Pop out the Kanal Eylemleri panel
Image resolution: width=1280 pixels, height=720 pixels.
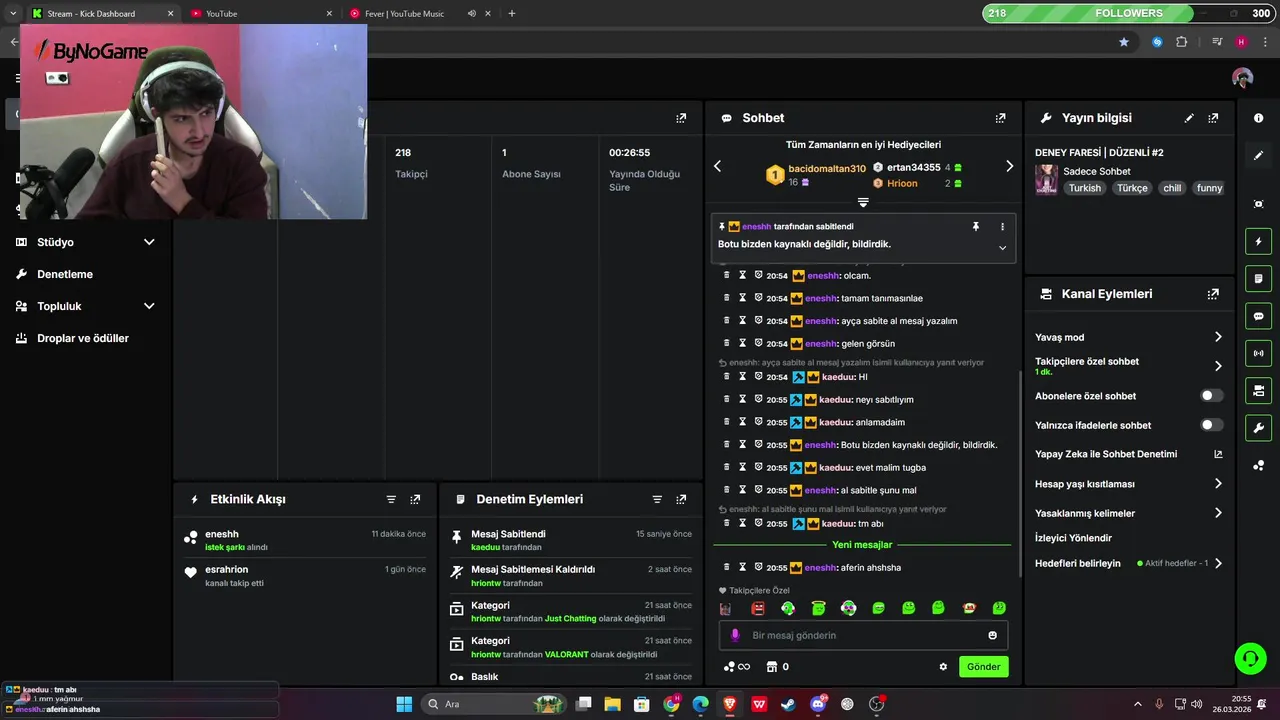point(1213,294)
